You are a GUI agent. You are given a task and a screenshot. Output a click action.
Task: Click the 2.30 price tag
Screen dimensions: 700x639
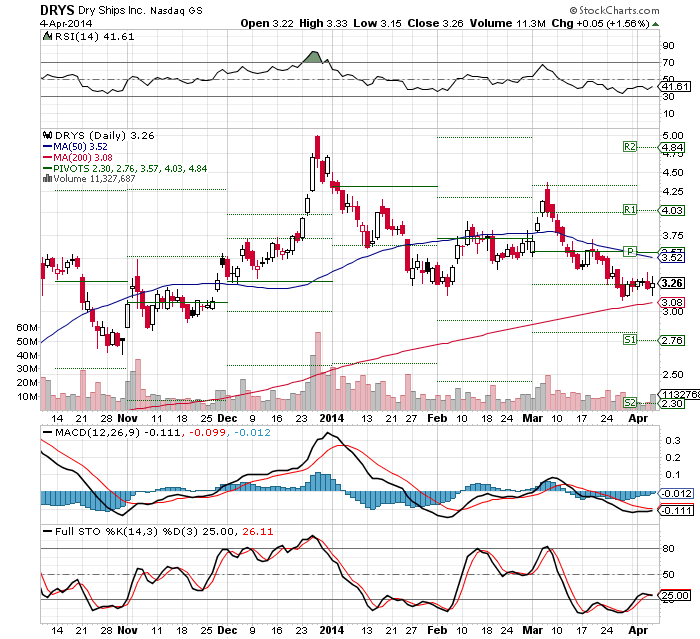click(672, 404)
